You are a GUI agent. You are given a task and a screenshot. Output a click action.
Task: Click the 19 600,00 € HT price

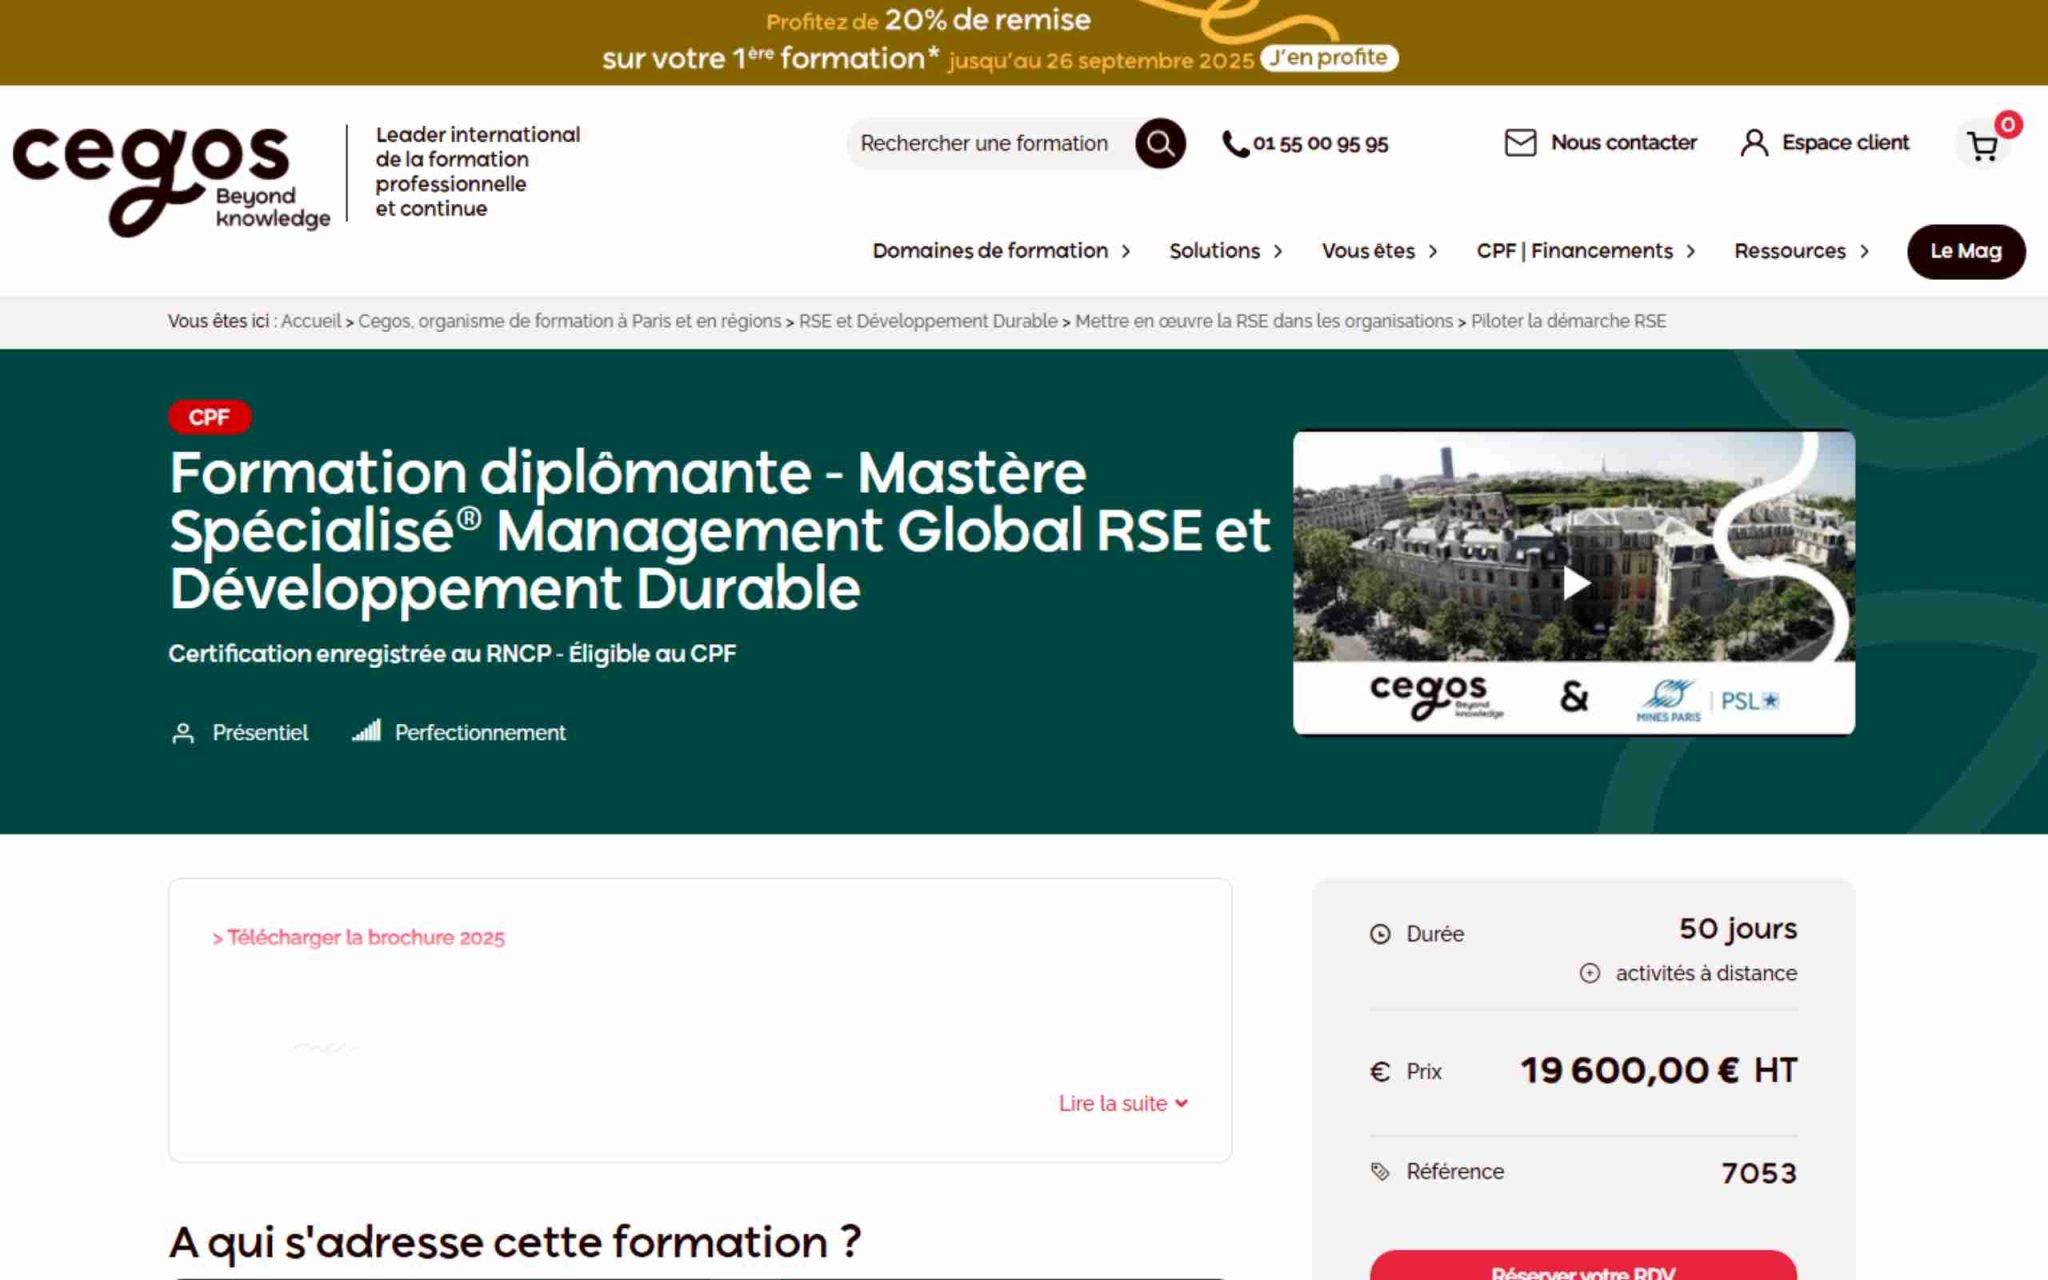tap(1659, 1071)
